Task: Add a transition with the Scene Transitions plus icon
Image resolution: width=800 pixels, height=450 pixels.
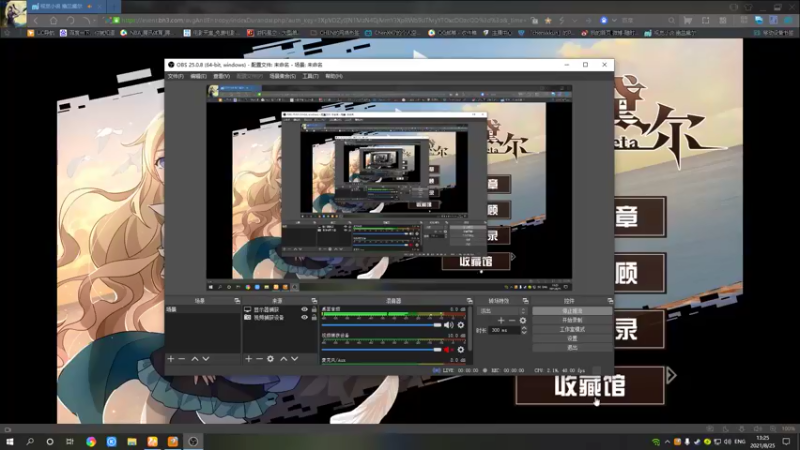Action: 501,320
